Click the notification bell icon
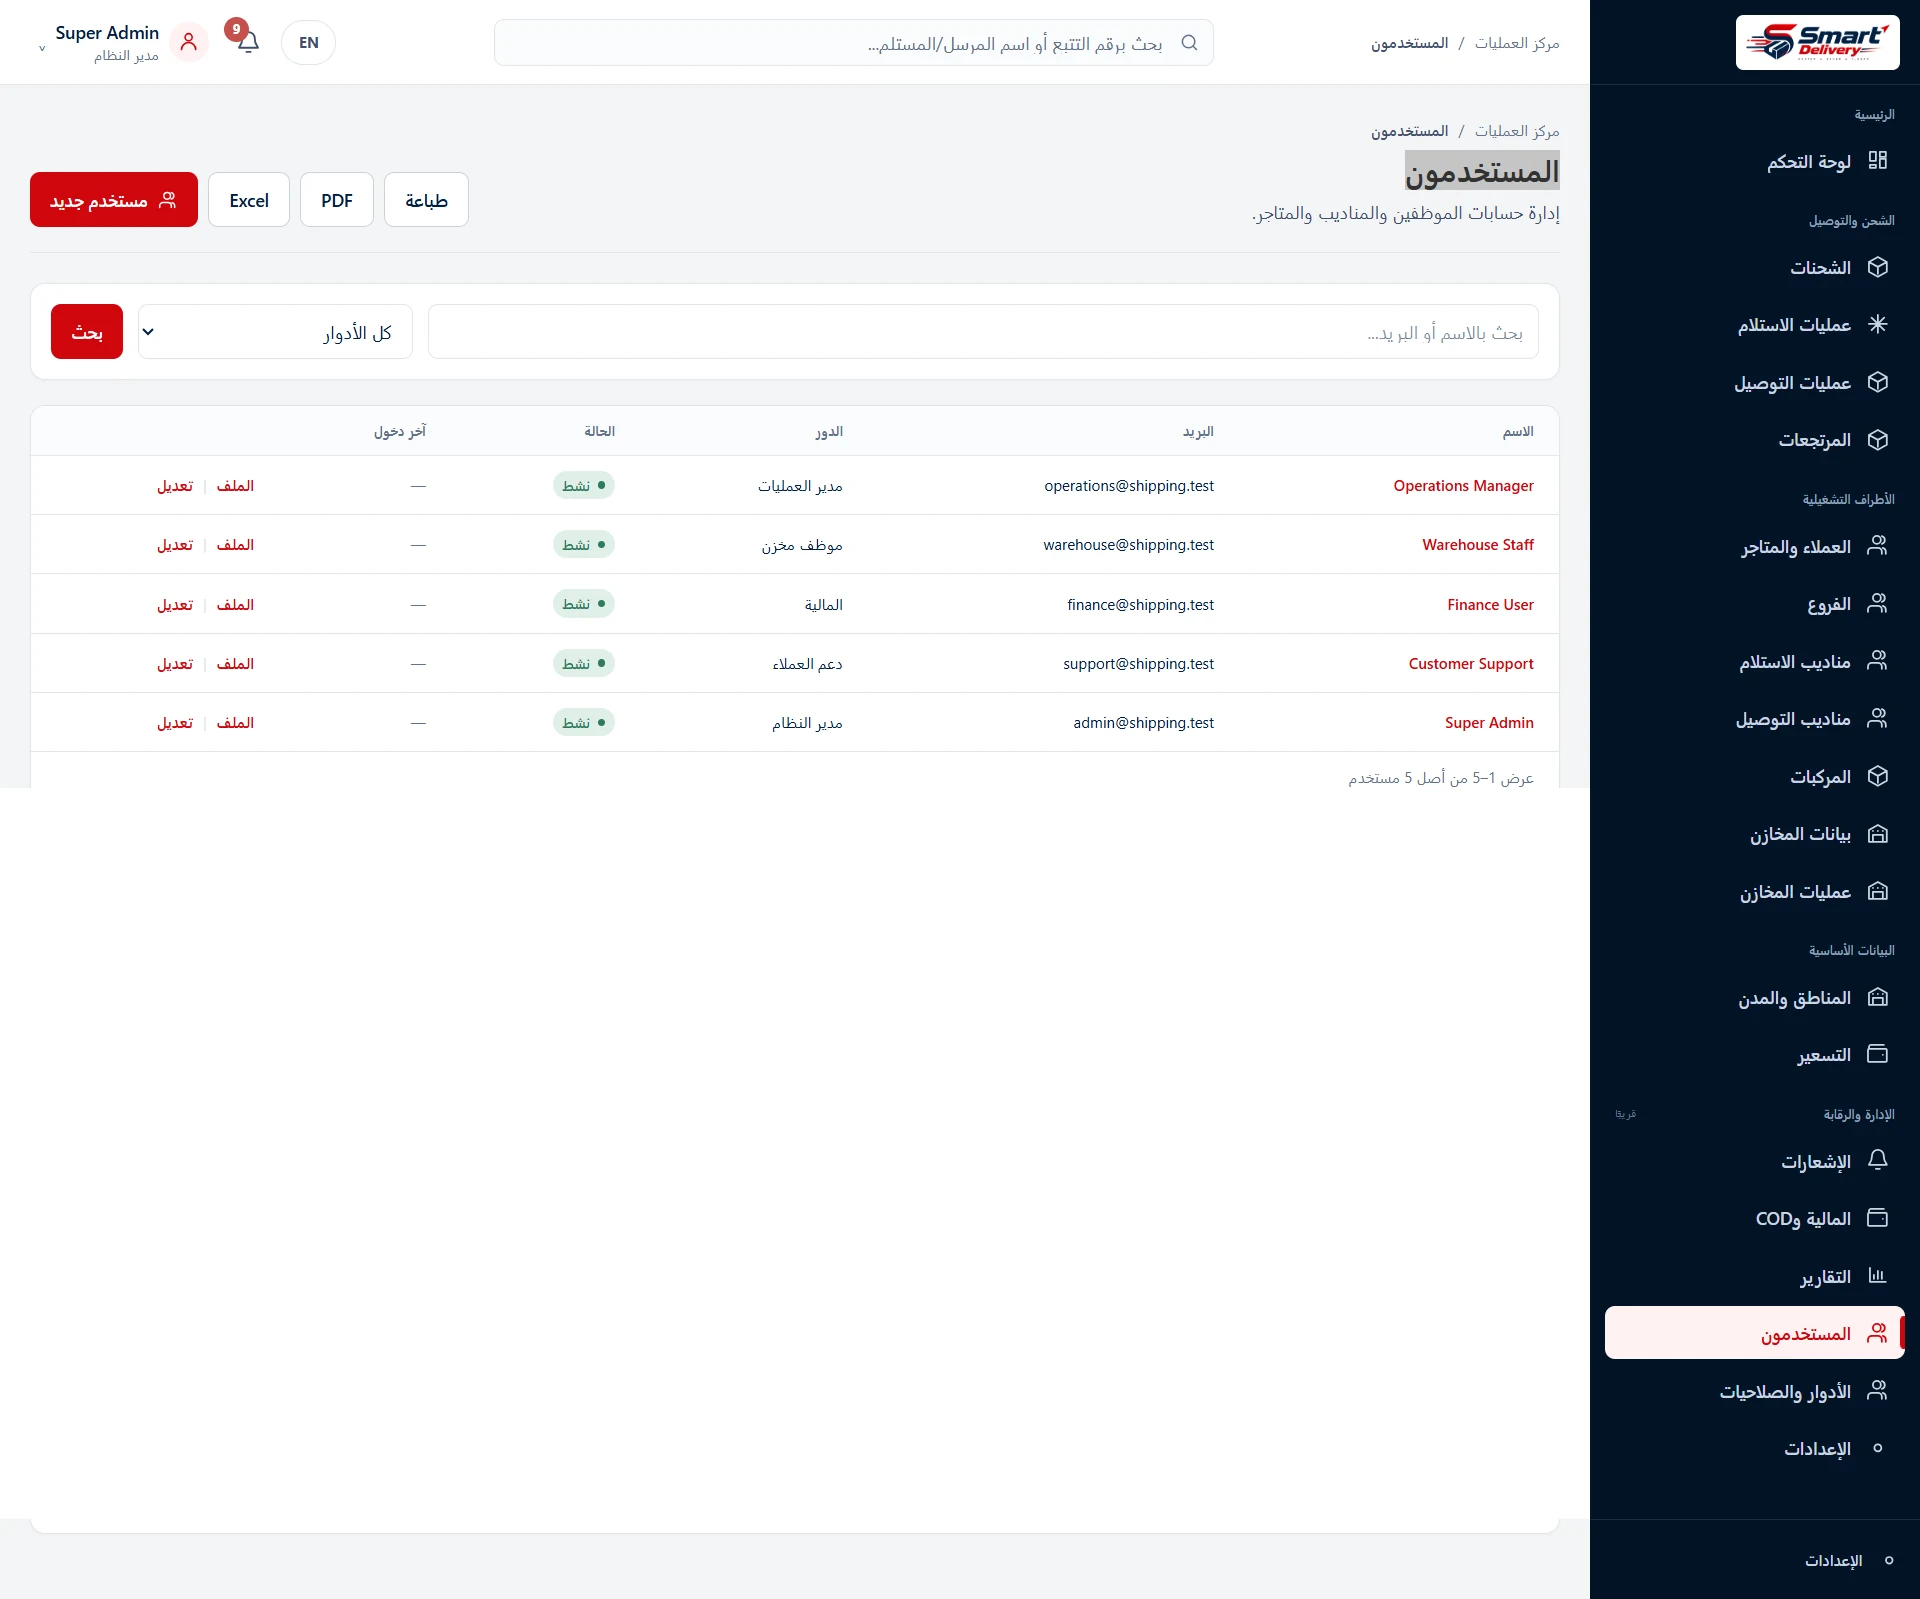Viewport: 1920px width, 1599px height. pyautogui.click(x=248, y=42)
